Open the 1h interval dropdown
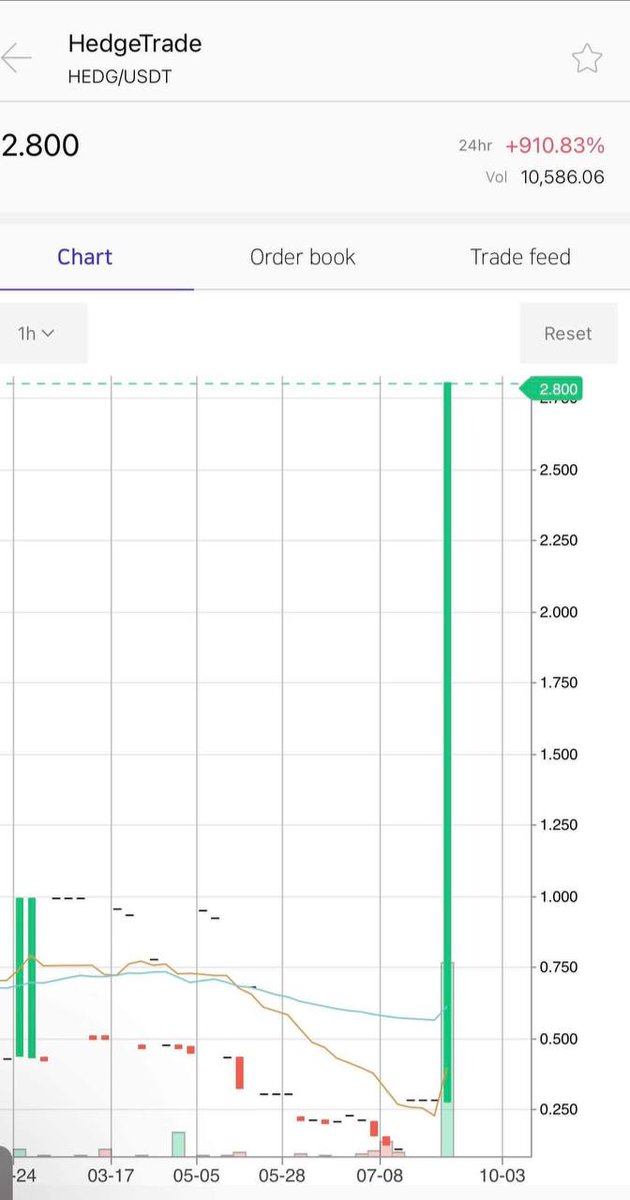The width and height of the screenshot is (630, 1200). [44, 333]
